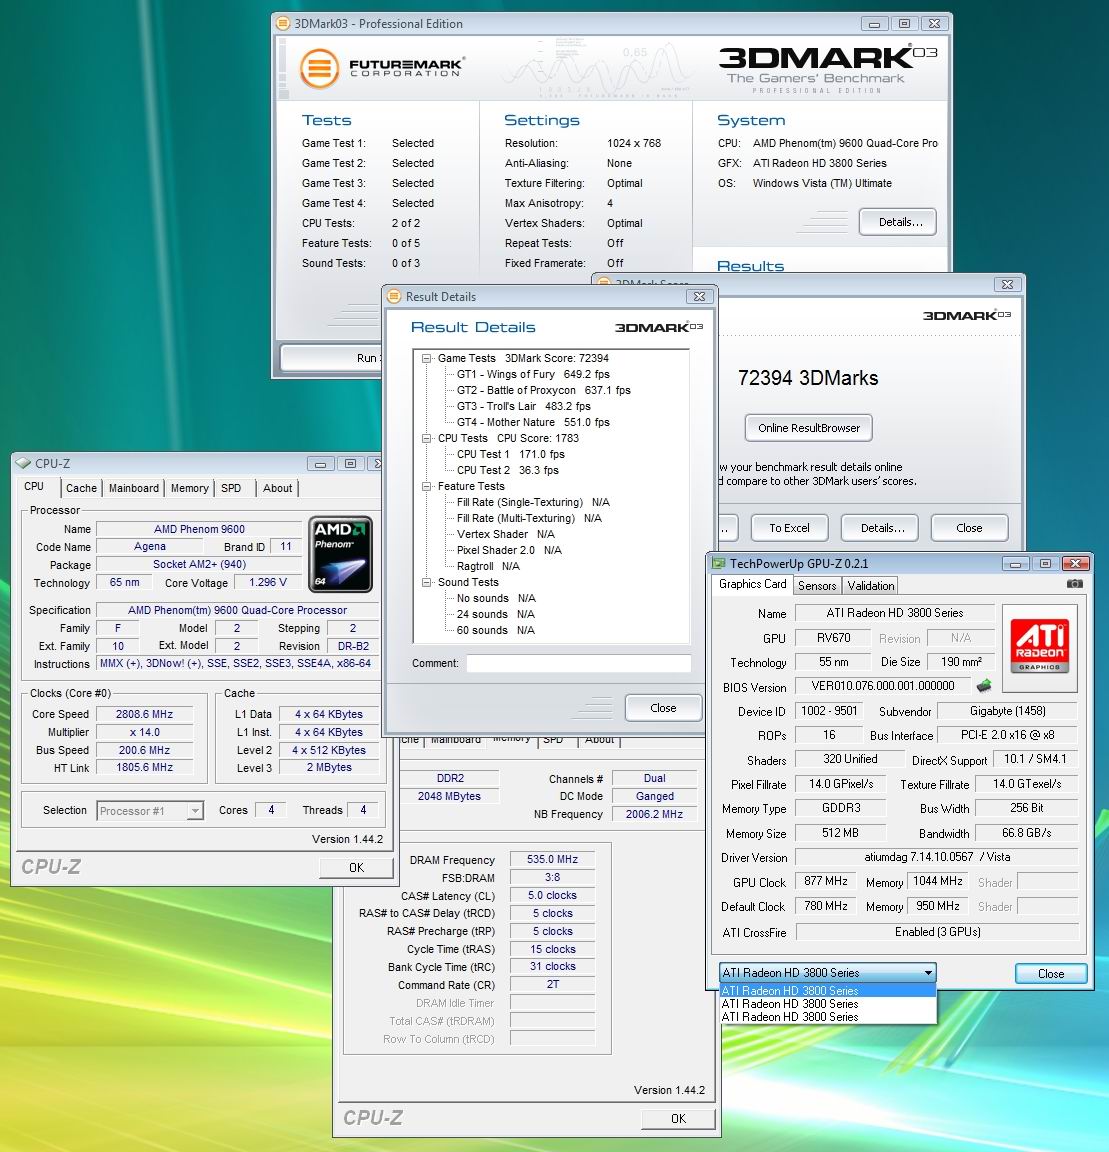The image size is (1109, 1152).
Task: Click the GPU Clock value 877 MHz
Action: click(x=826, y=881)
